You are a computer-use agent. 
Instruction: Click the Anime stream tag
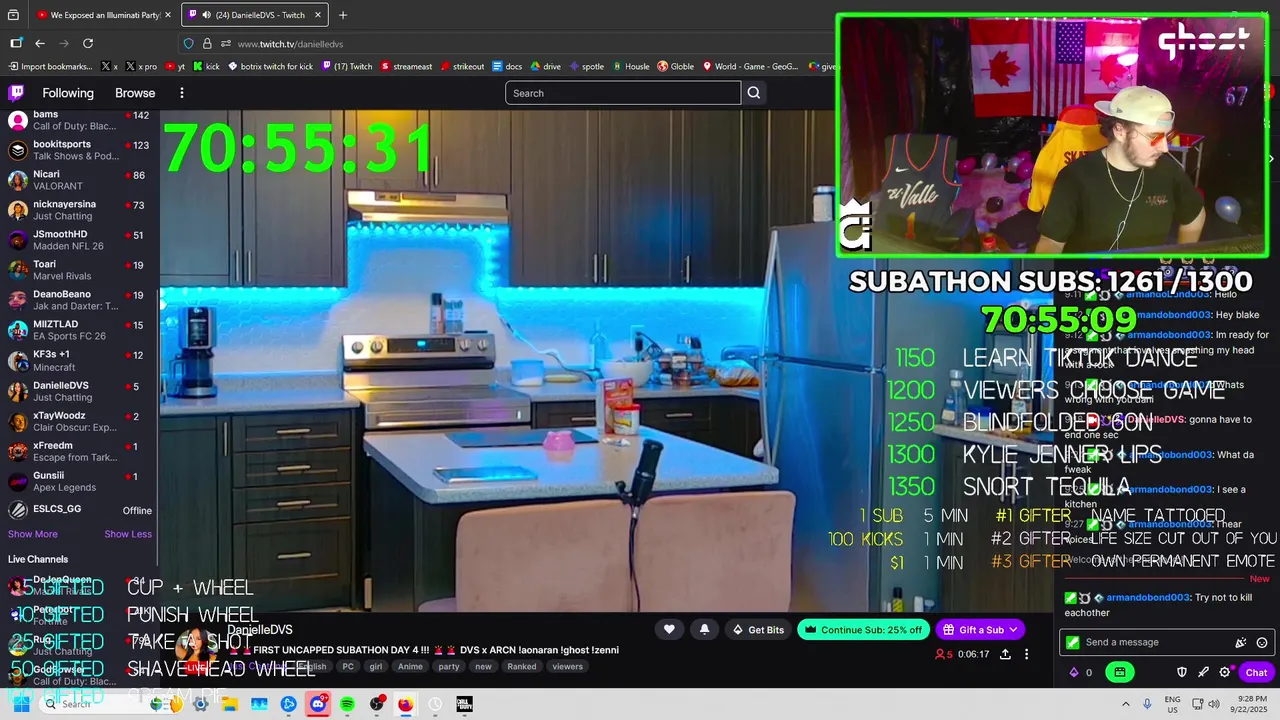tap(410, 666)
